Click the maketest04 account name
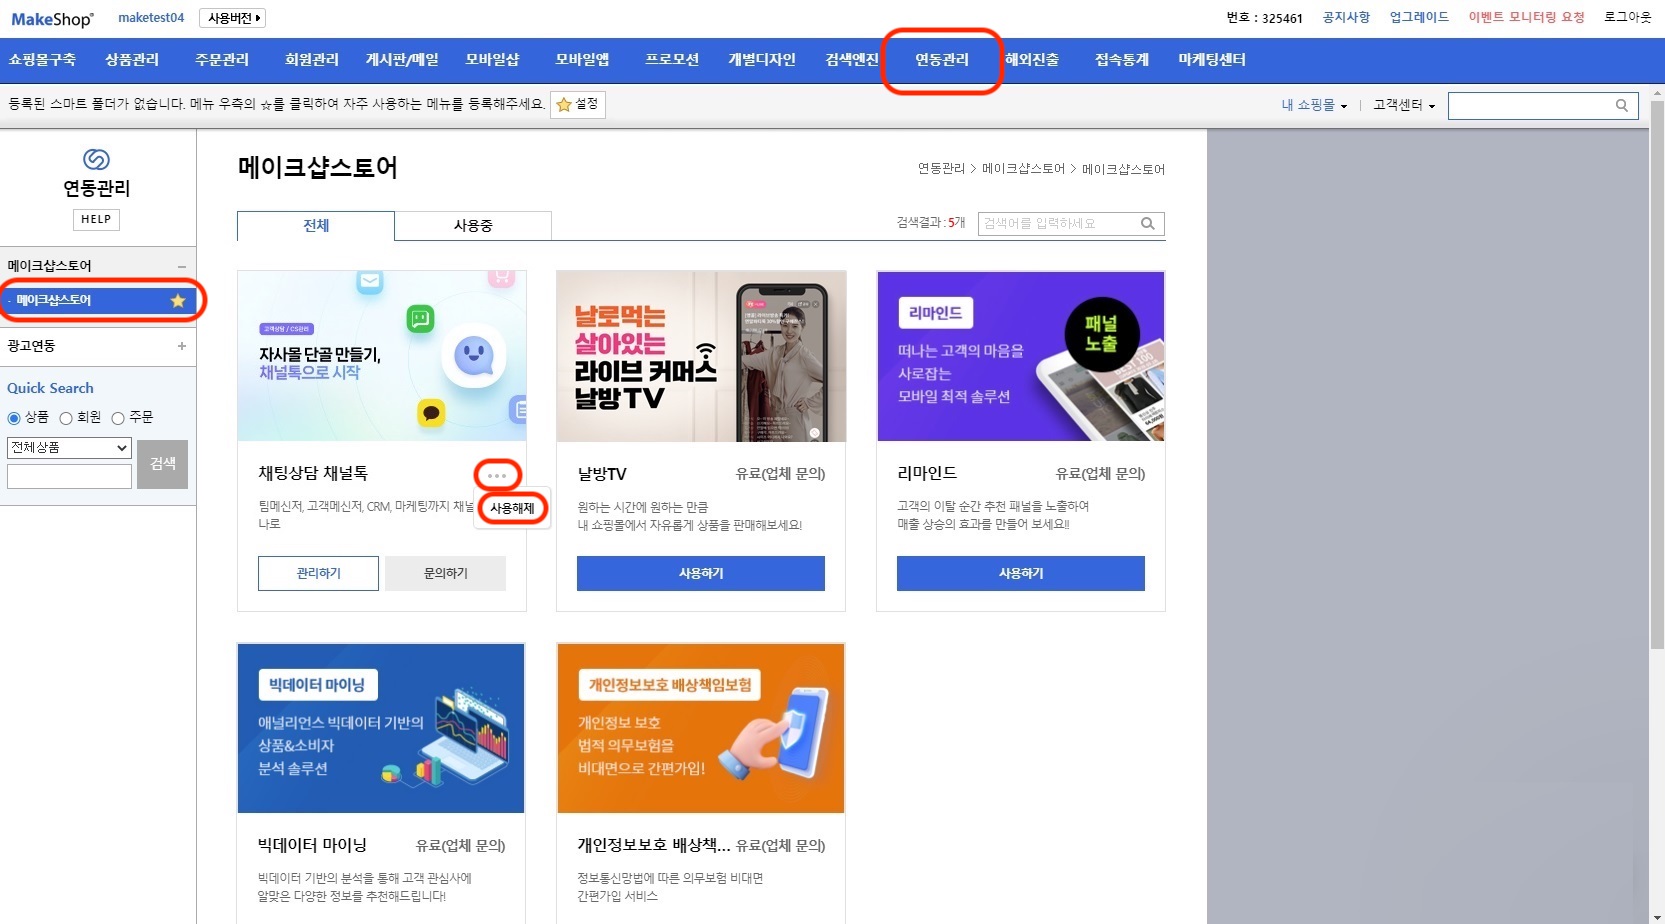The width and height of the screenshot is (1665, 924). pyautogui.click(x=151, y=18)
